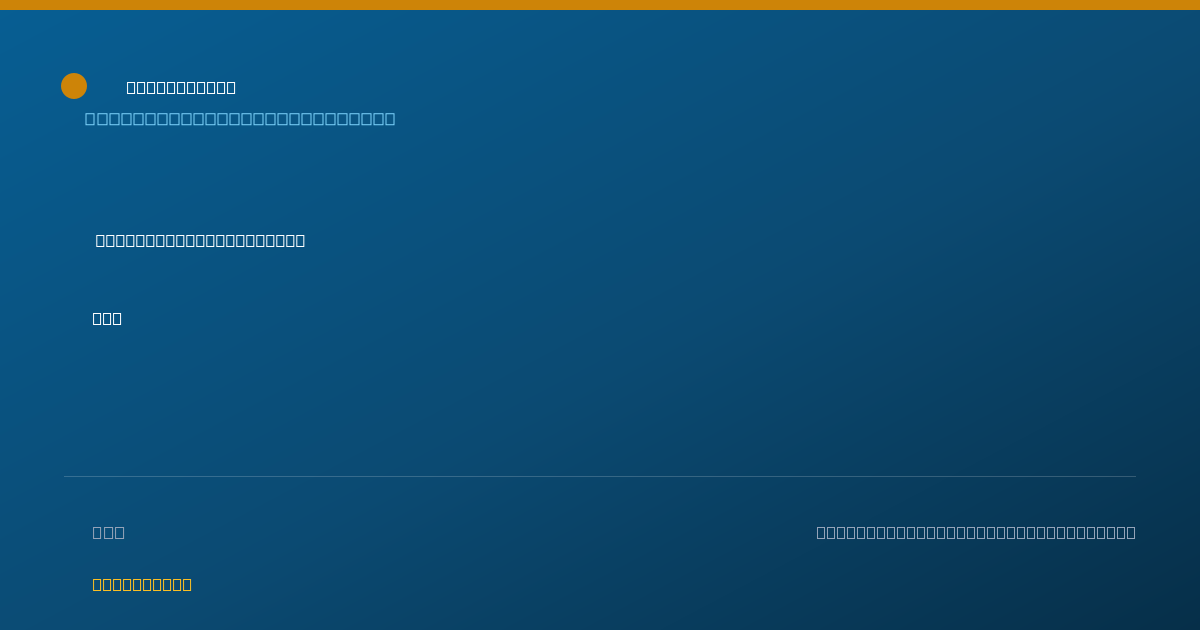The height and width of the screenshot is (630, 1200).
Task: Click the long gray footer text line
Action: tap(976, 532)
